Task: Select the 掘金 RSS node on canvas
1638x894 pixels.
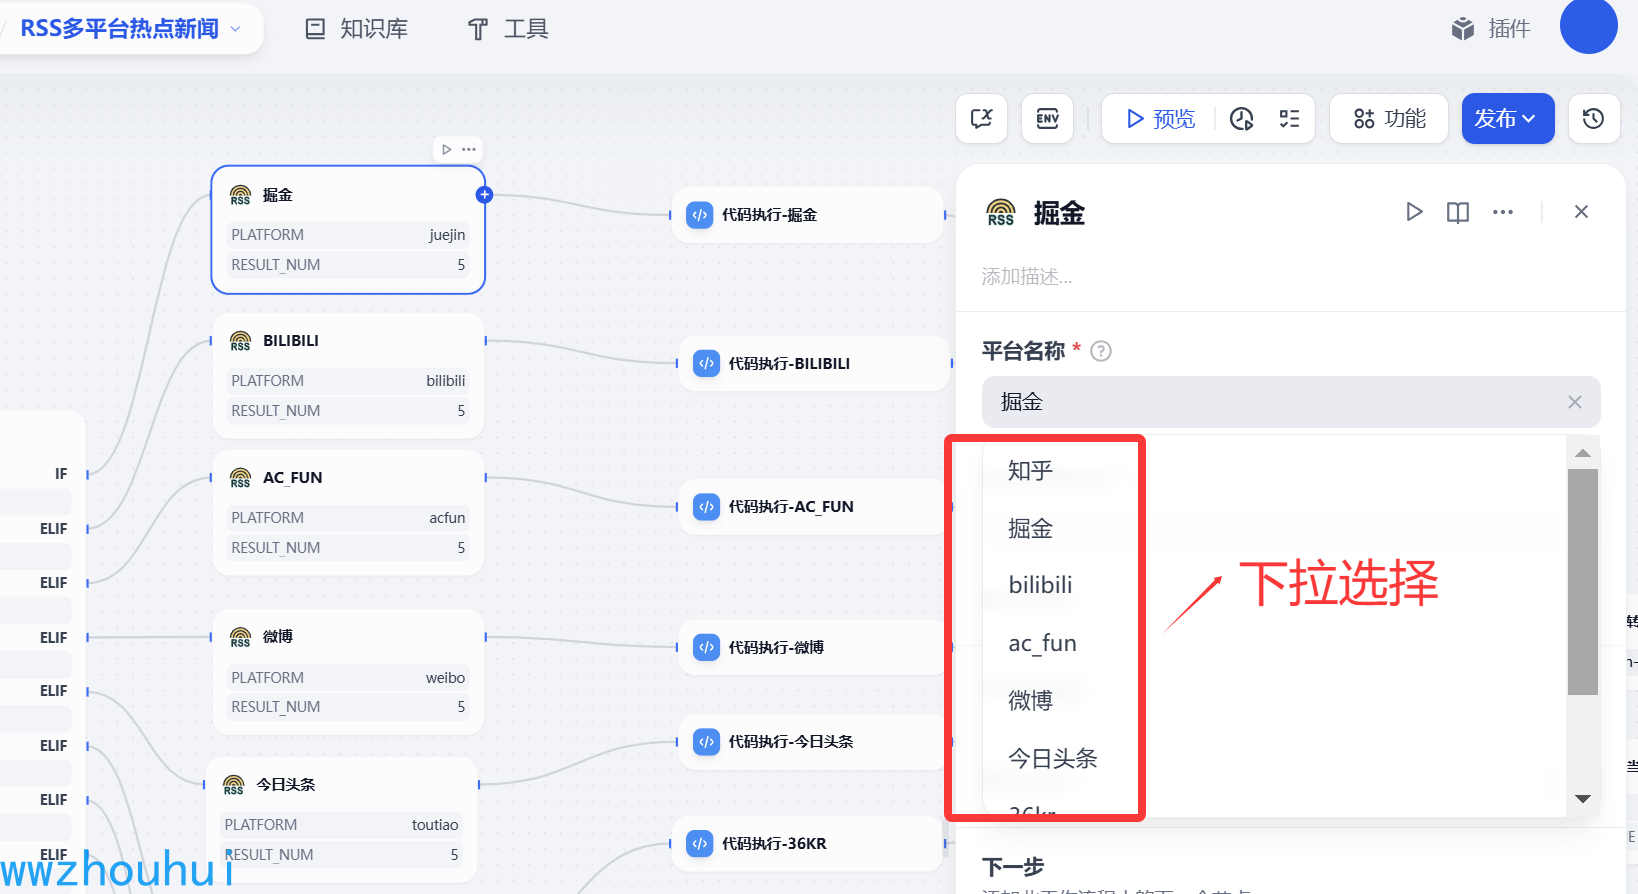Action: (x=348, y=230)
